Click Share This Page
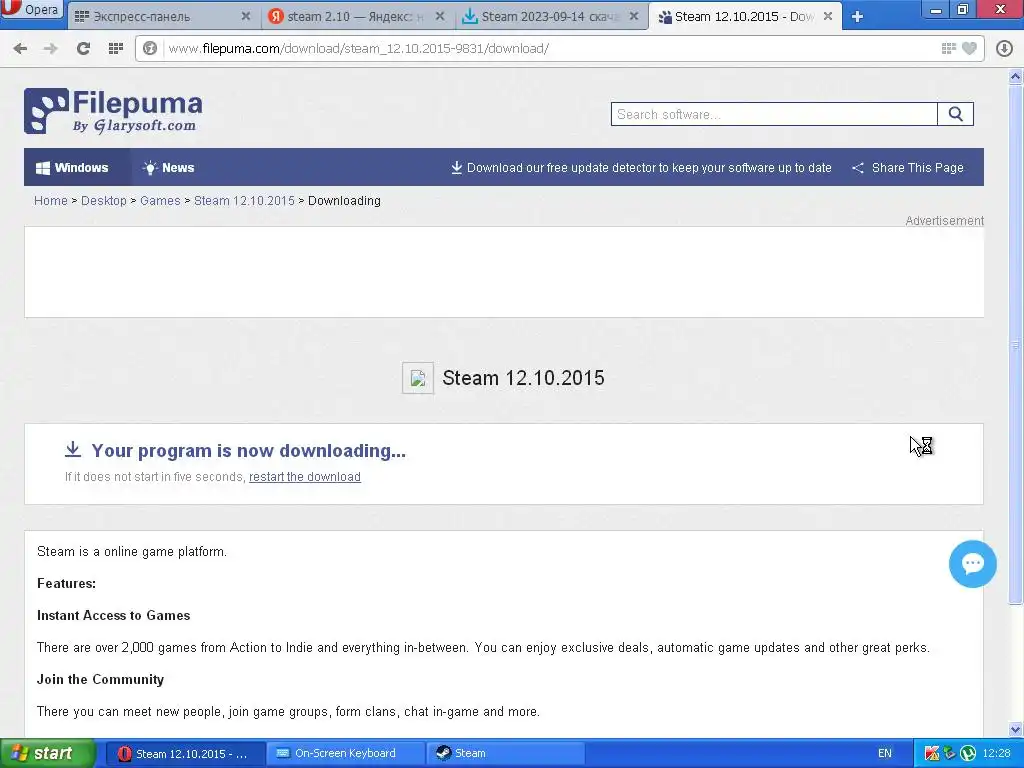Screen dimensions: 1024x768 click(908, 168)
